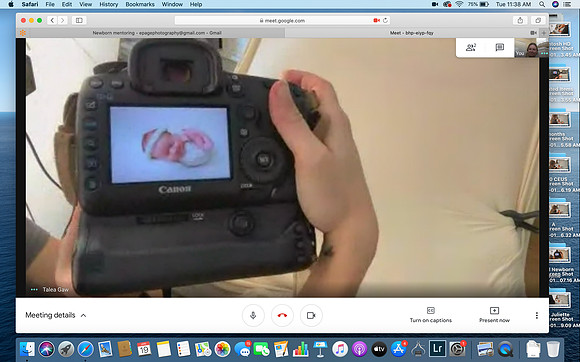Click your self-view video thumbnail
The width and height of the screenshot is (580, 362).
coord(531,48)
